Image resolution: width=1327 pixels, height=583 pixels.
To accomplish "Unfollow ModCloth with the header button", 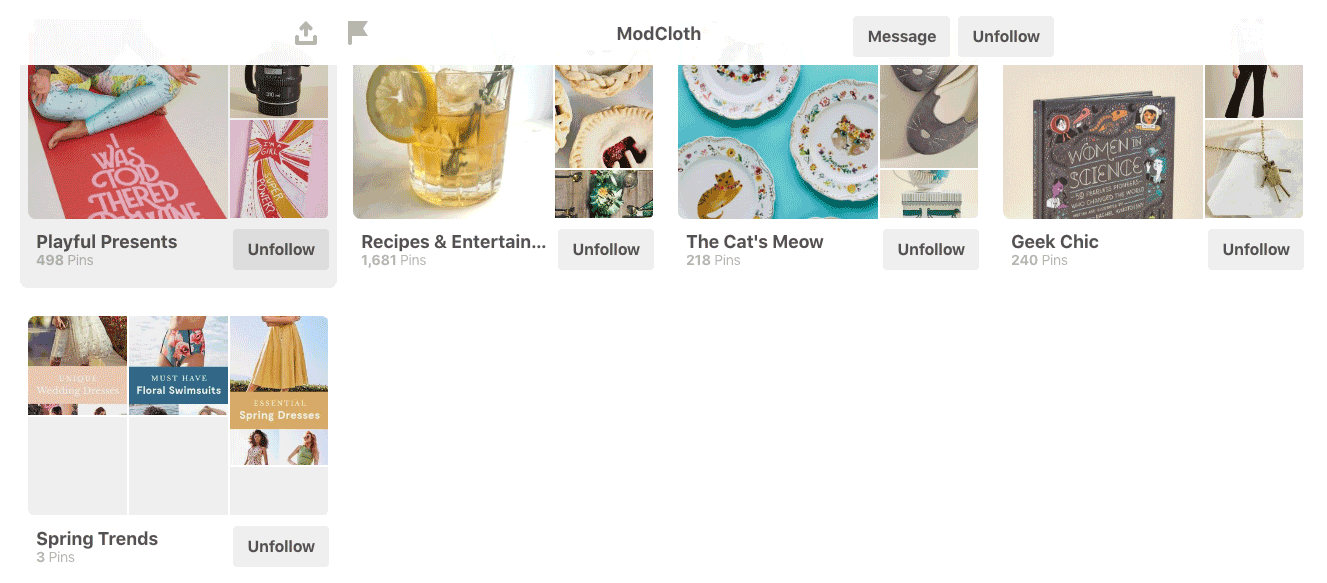I will (1006, 36).
